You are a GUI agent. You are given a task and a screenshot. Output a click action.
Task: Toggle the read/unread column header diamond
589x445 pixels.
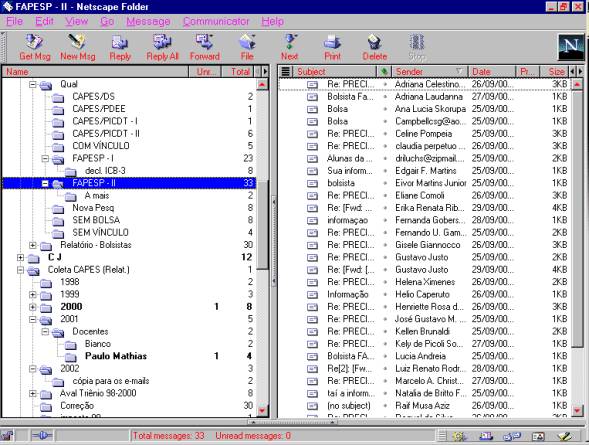click(384, 71)
